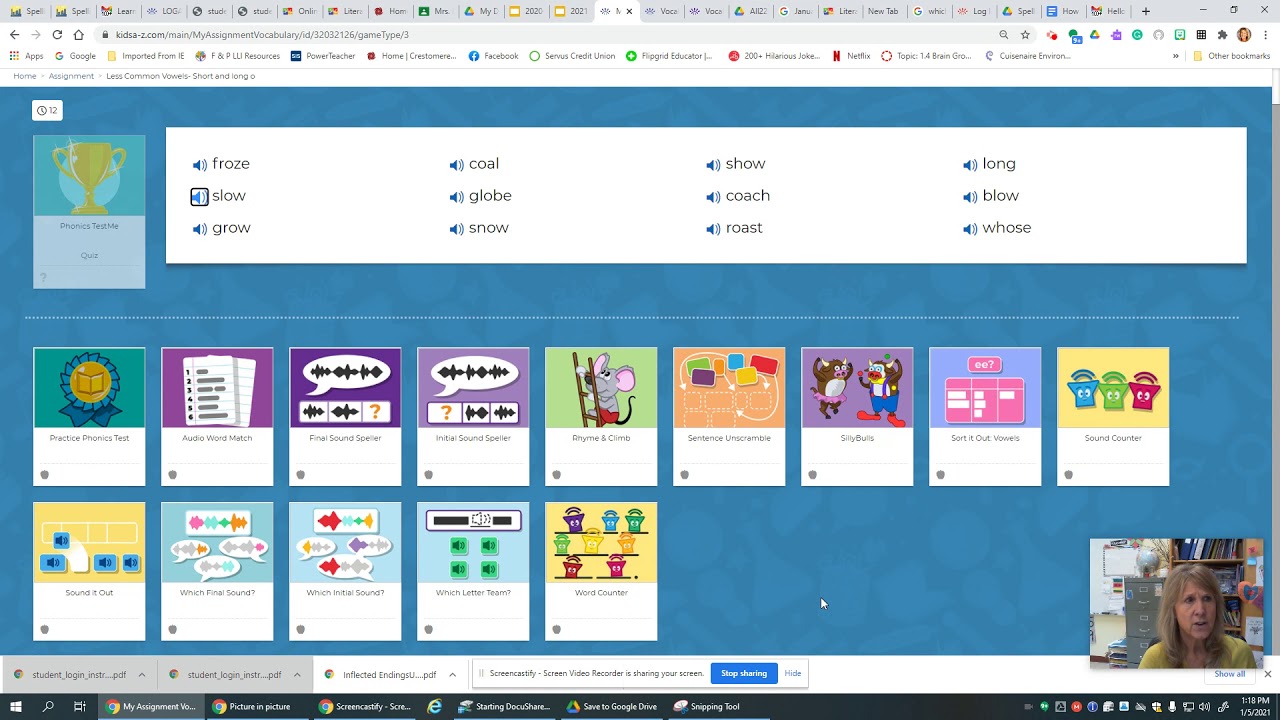Go to Home in the breadcrumb

(25, 76)
